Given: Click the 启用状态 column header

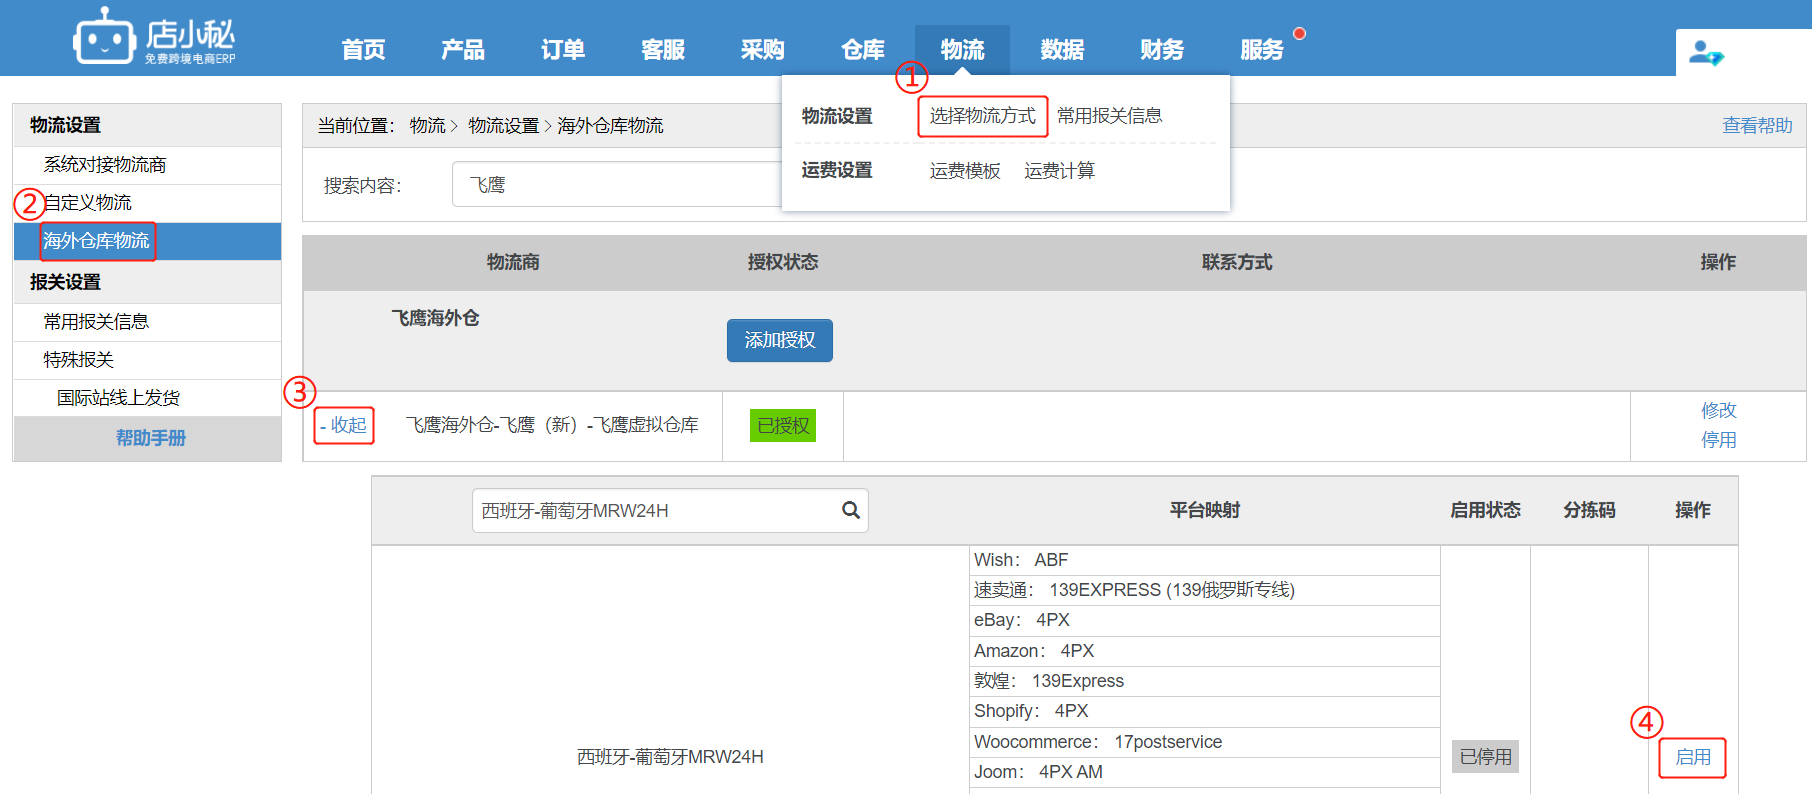Looking at the screenshot, I should click(1486, 510).
